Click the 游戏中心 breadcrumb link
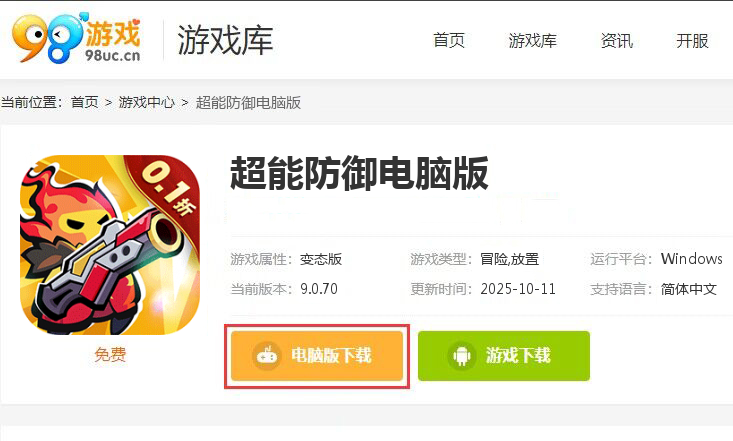Screen dimensions: 733x441 point(146,102)
